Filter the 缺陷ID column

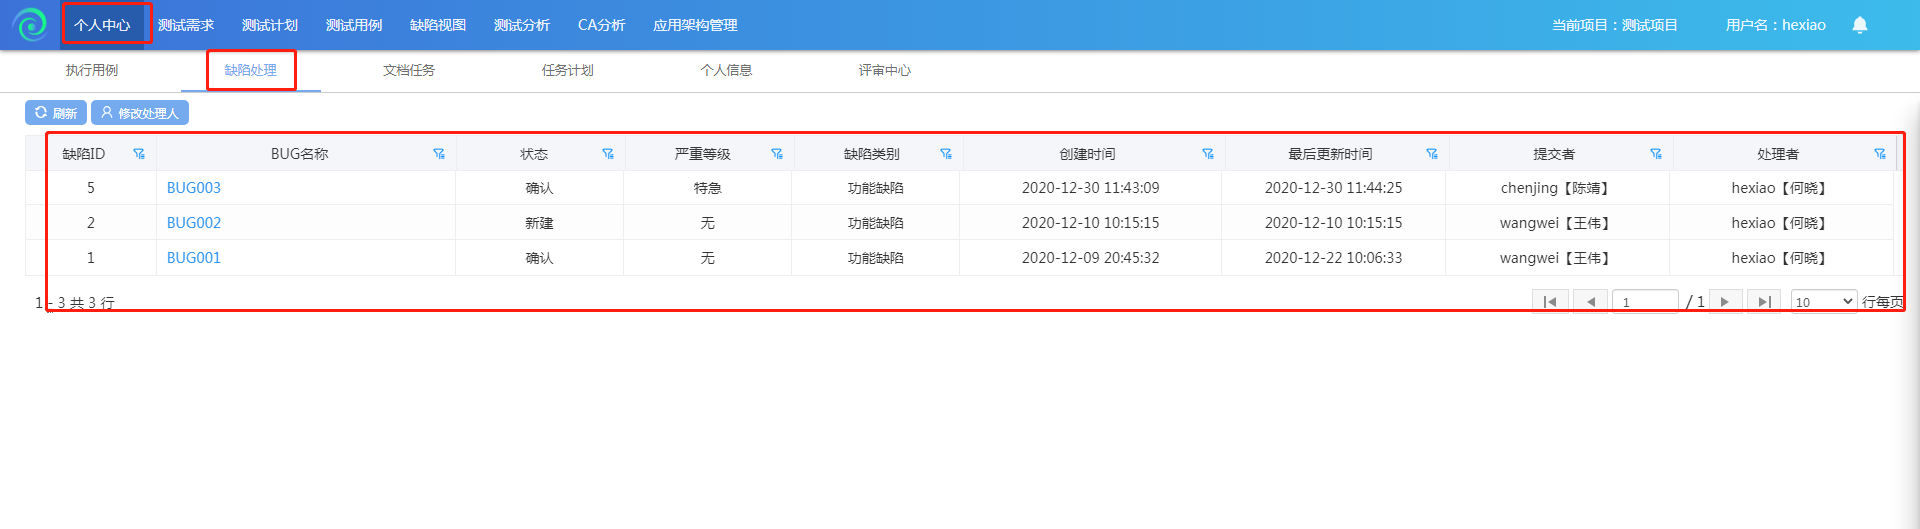[x=139, y=154]
